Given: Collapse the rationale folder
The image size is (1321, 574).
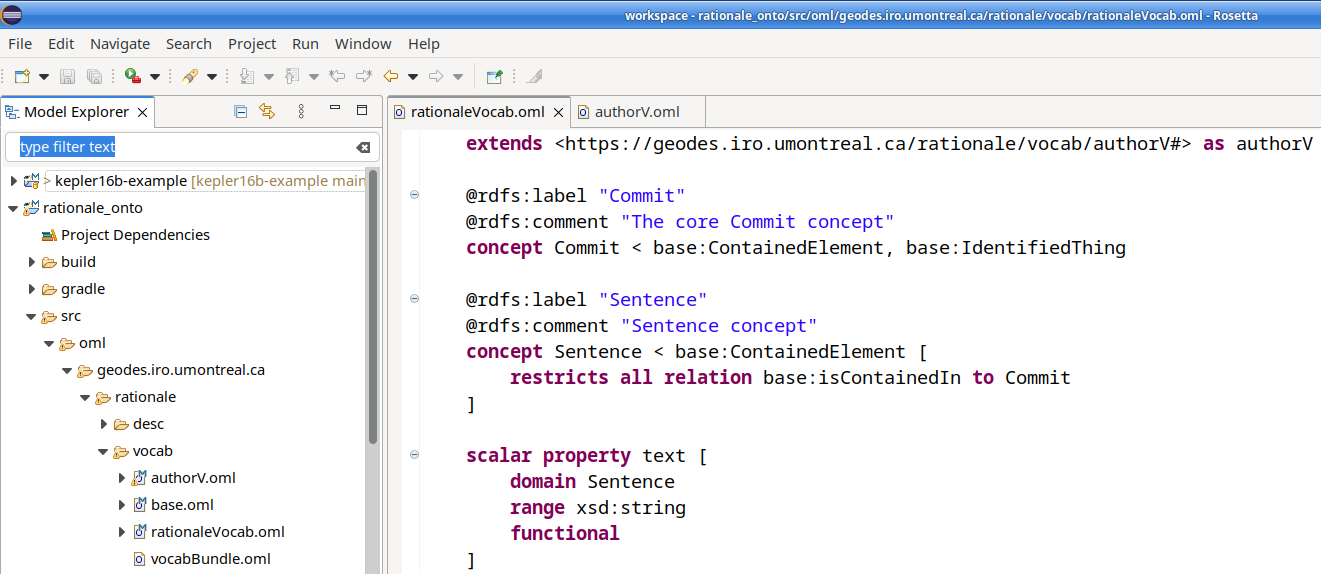Looking at the screenshot, I should [85, 397].
